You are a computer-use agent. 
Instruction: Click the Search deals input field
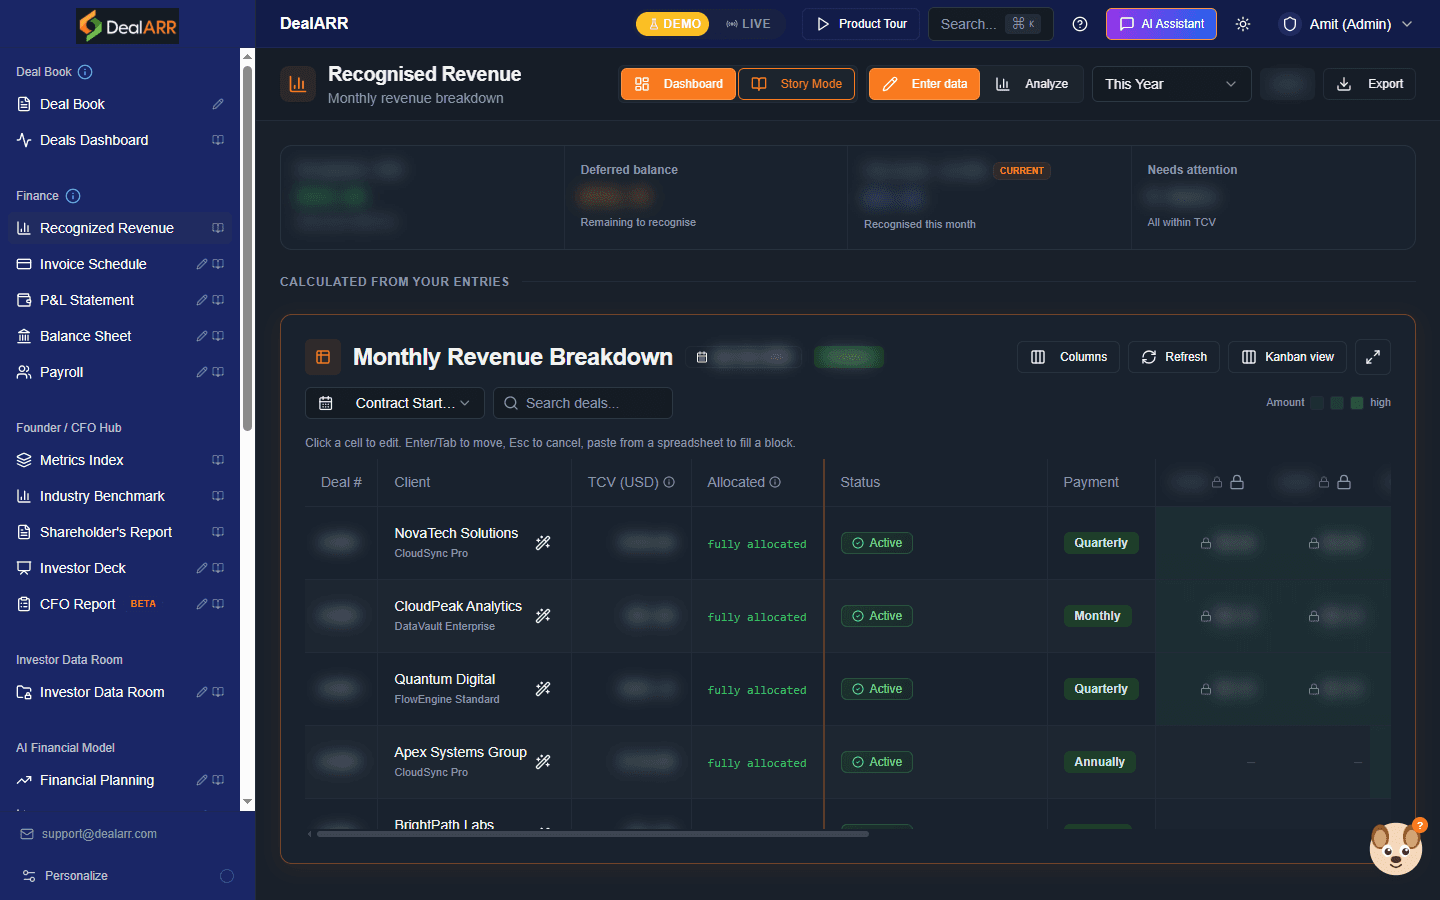pos(583,403)
